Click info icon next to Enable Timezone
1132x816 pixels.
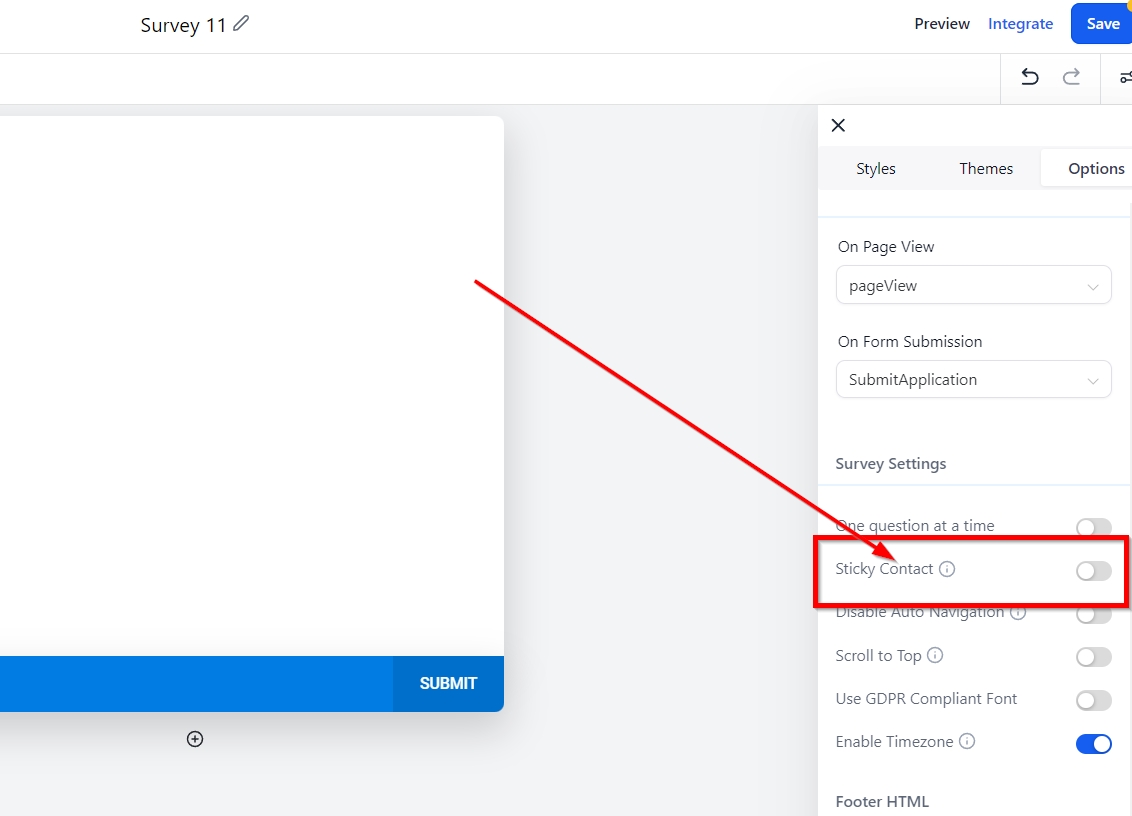point(967,742)
